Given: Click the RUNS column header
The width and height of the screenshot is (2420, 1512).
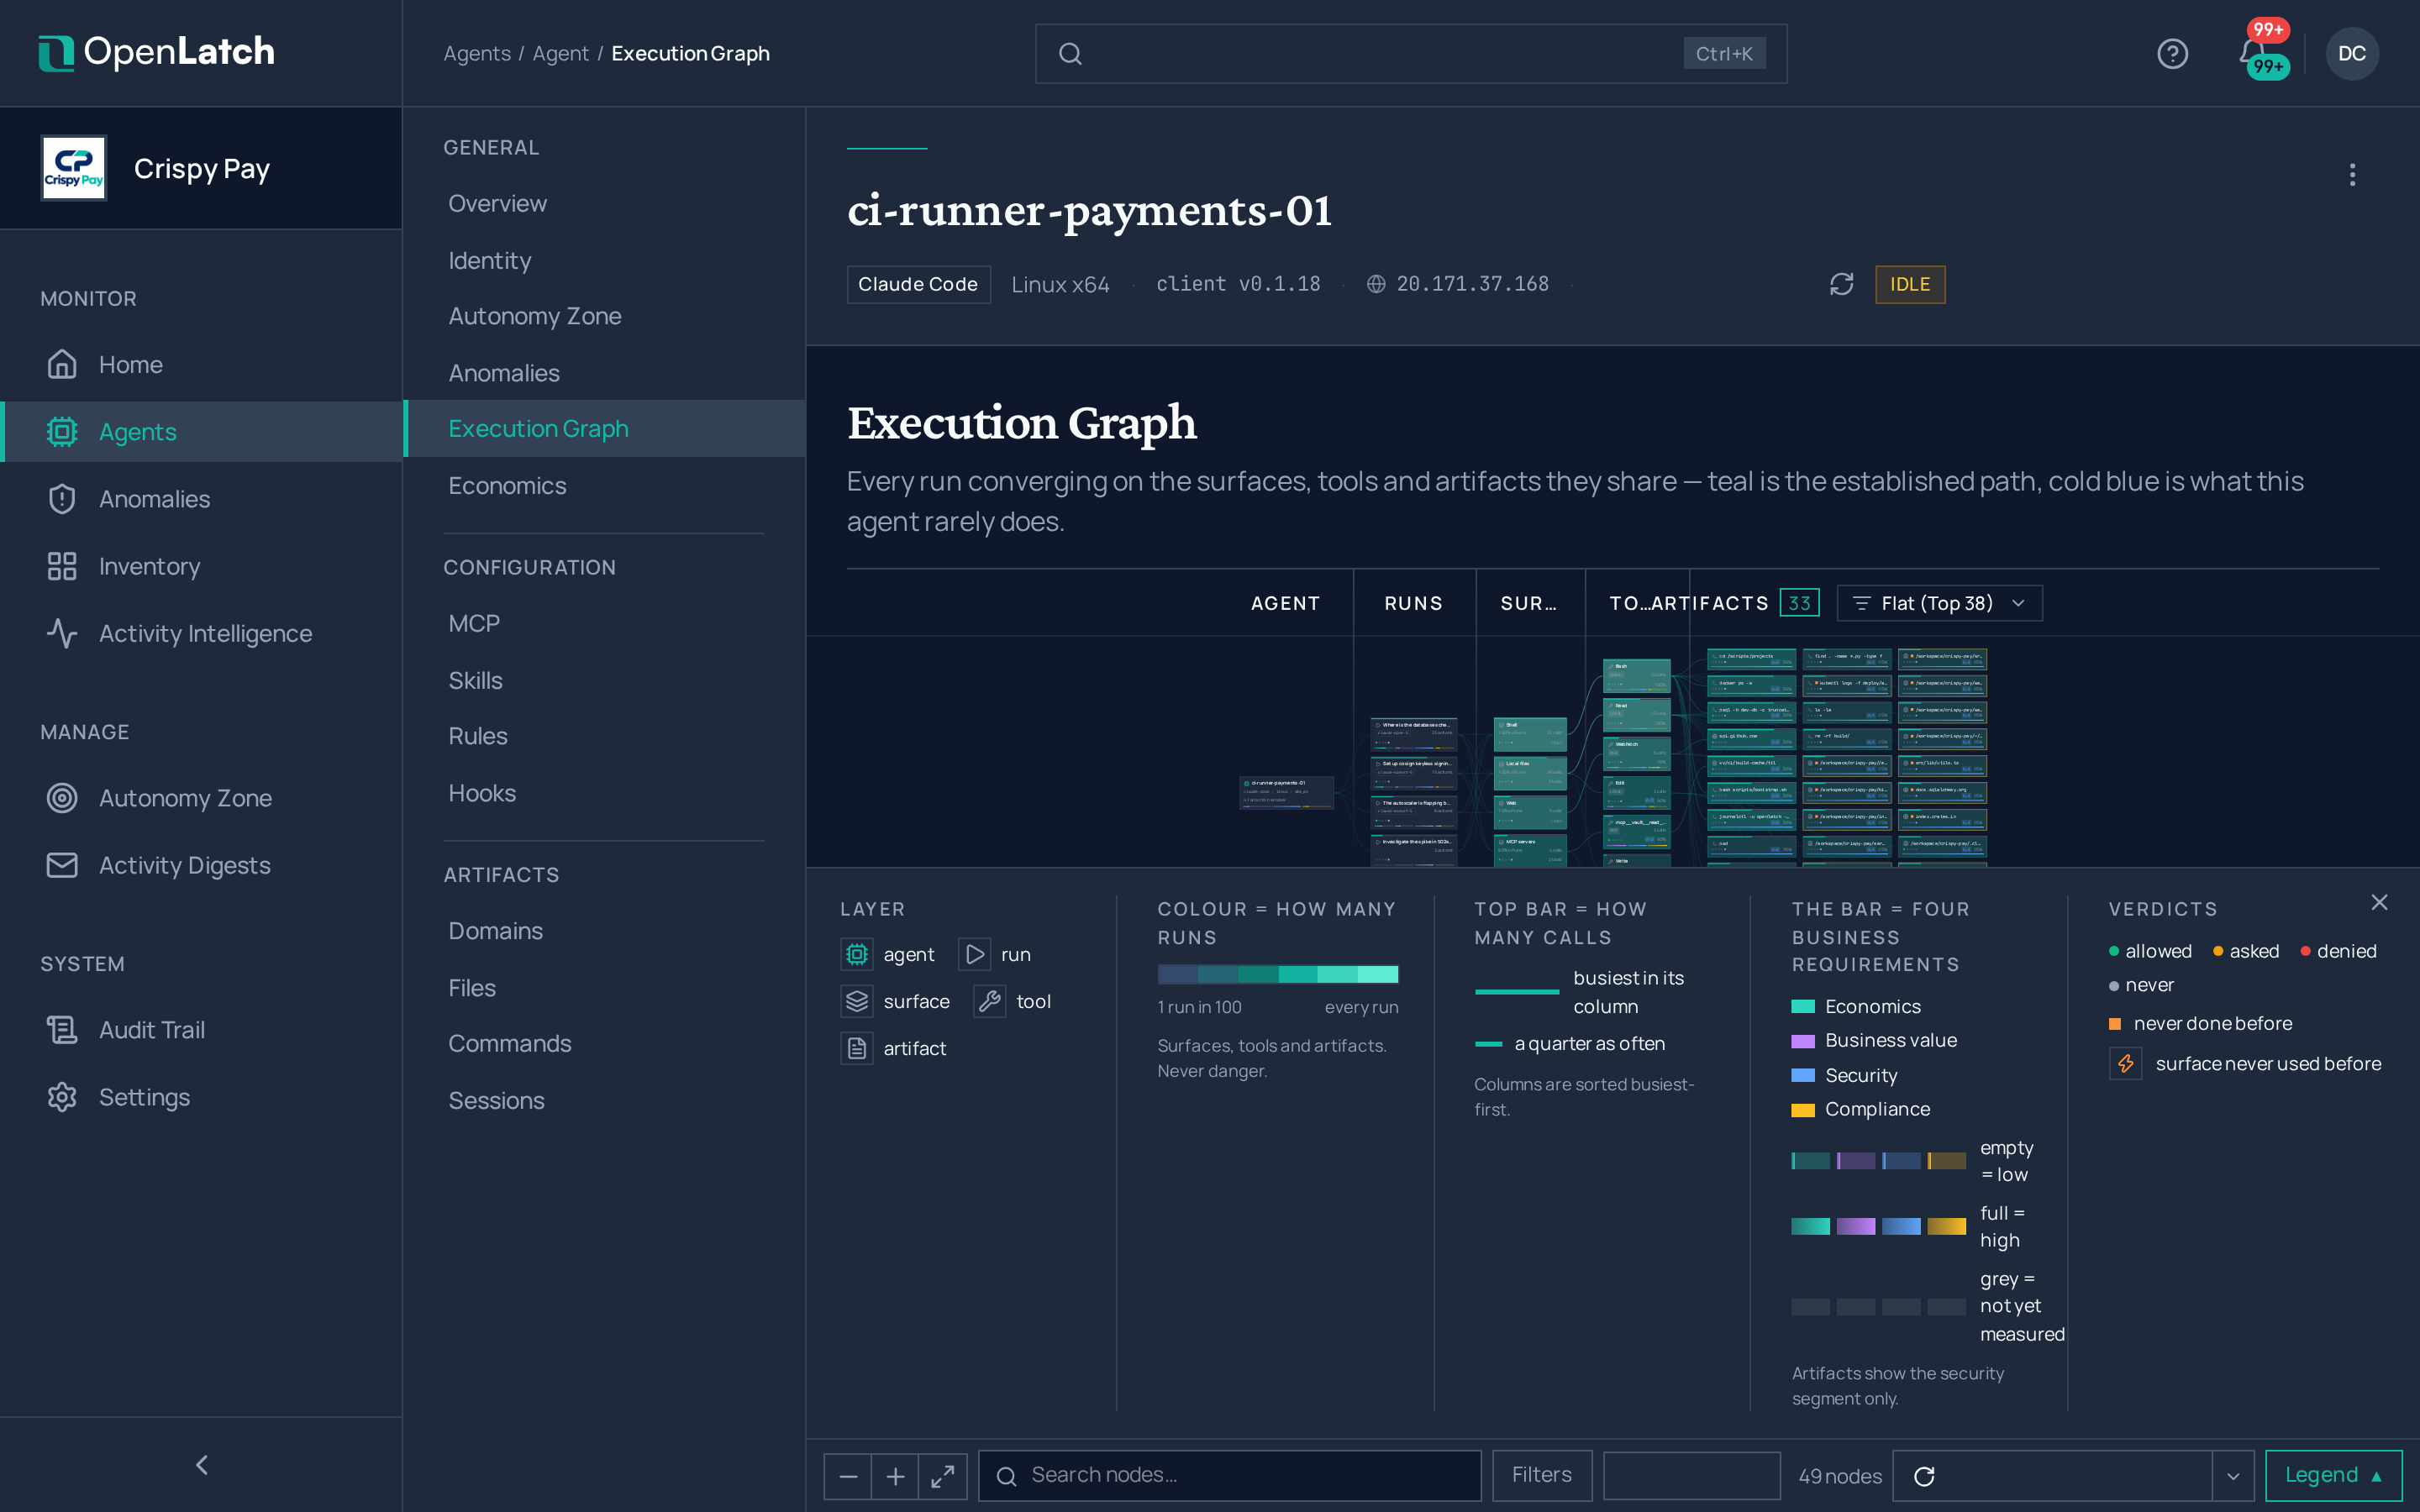Looking at the screenshot, I should click(1413, 603).
